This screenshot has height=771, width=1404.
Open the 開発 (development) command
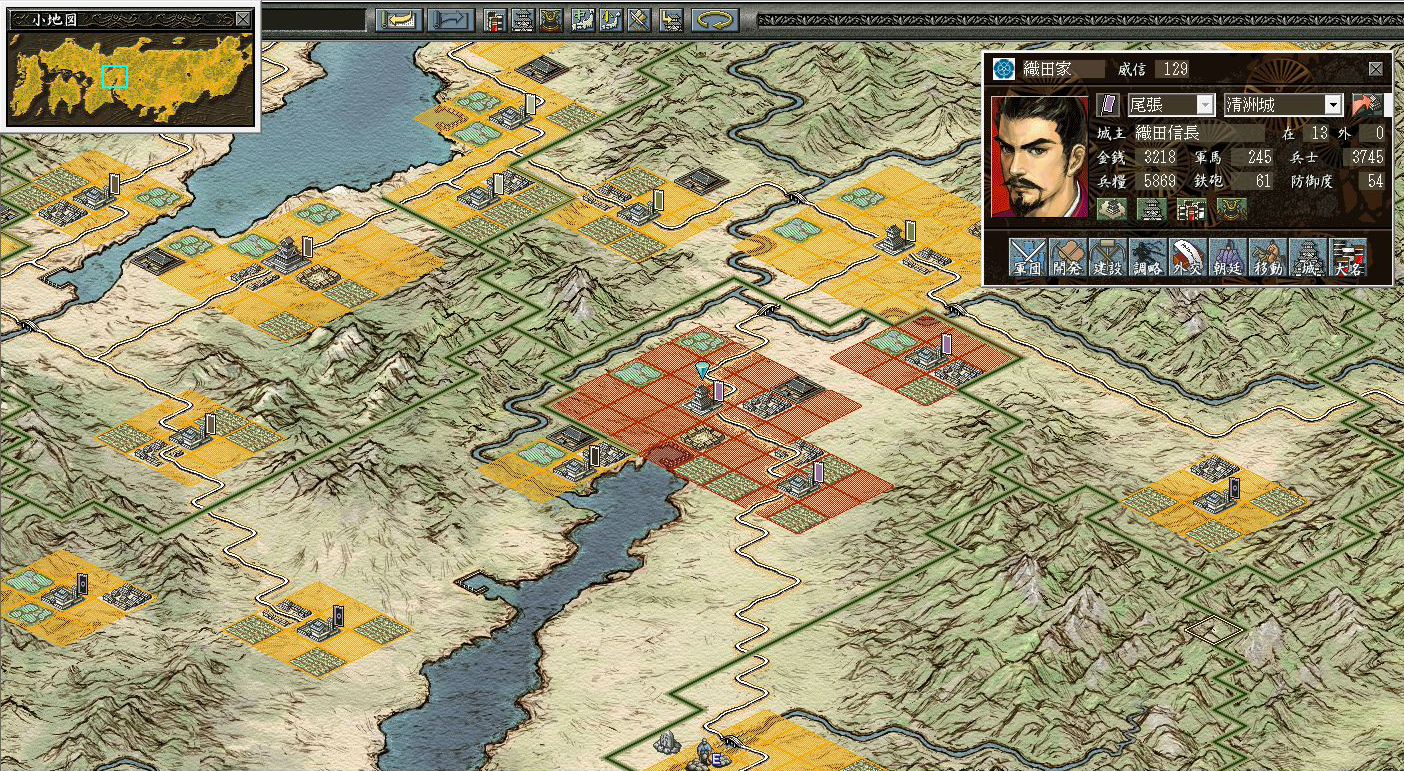(x=1067, y=258)
